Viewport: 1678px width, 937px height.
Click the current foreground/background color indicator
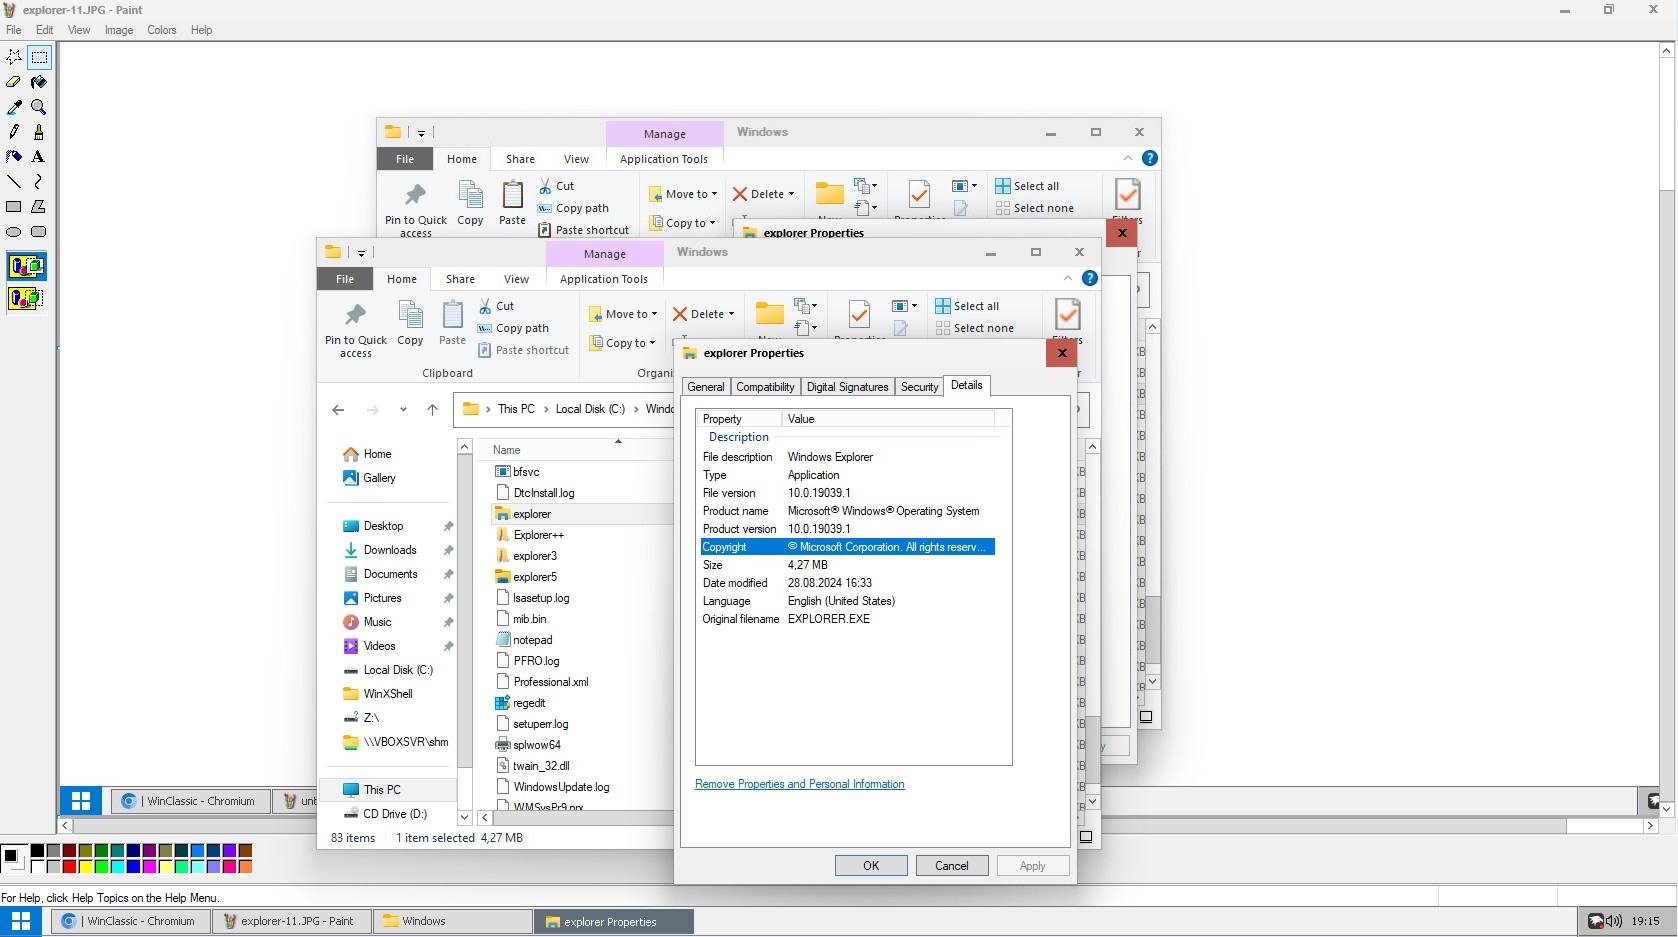point(13,858)
